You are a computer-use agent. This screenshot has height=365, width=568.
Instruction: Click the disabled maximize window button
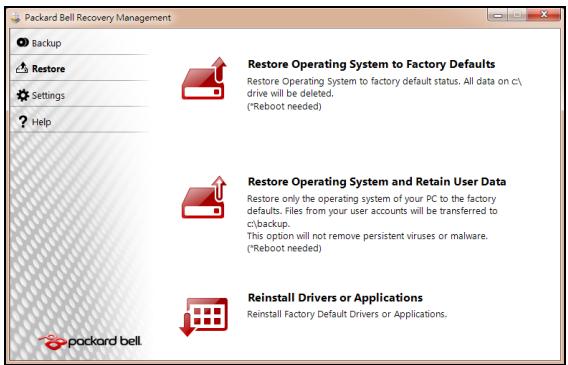coord(517,15)
